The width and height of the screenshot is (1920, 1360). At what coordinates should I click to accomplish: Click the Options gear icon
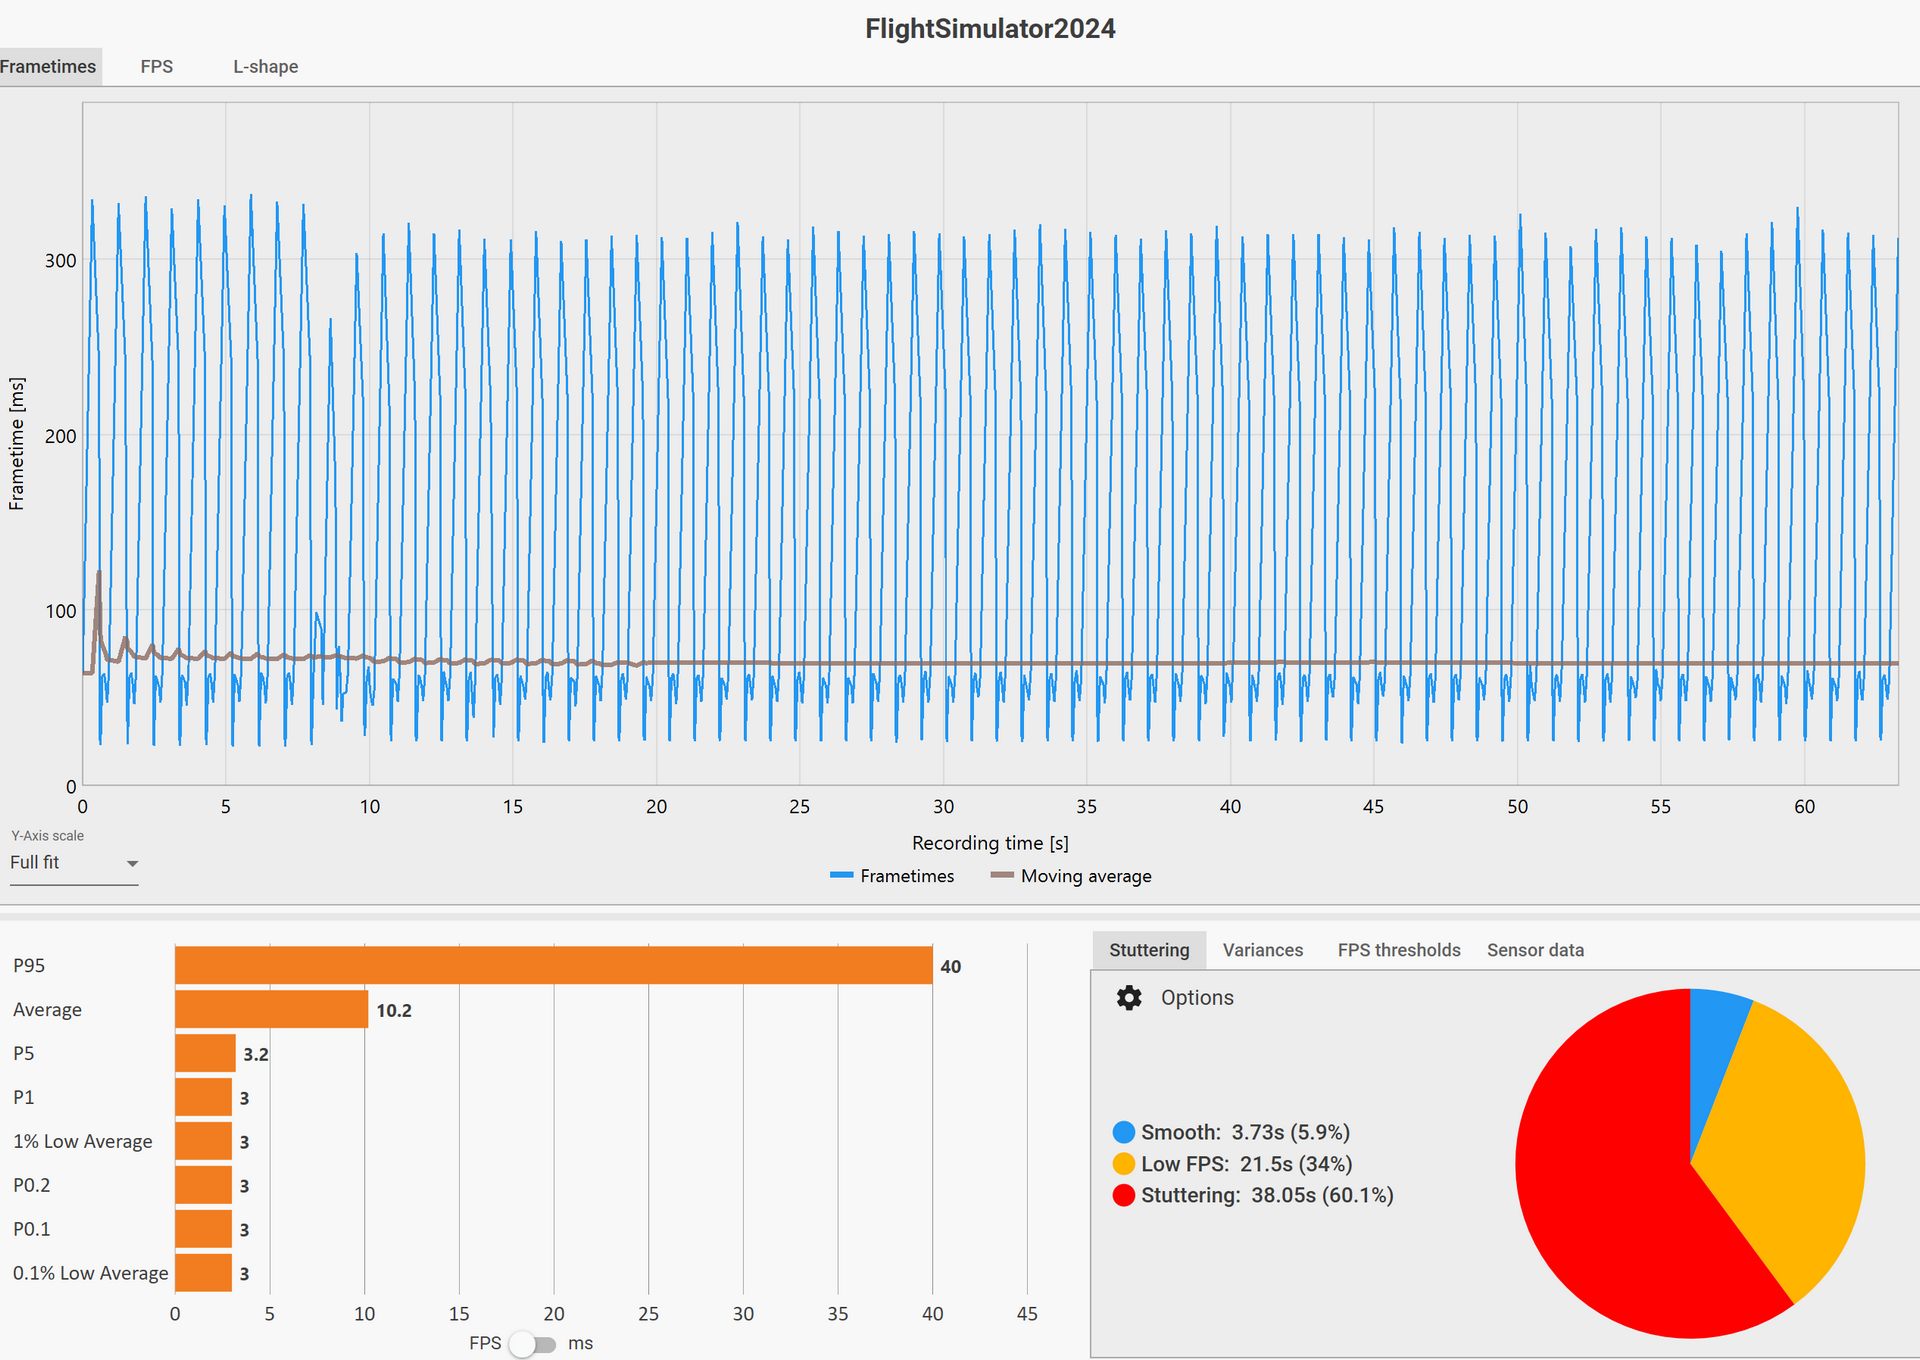pyautogui.click(x=1129, y=998)
